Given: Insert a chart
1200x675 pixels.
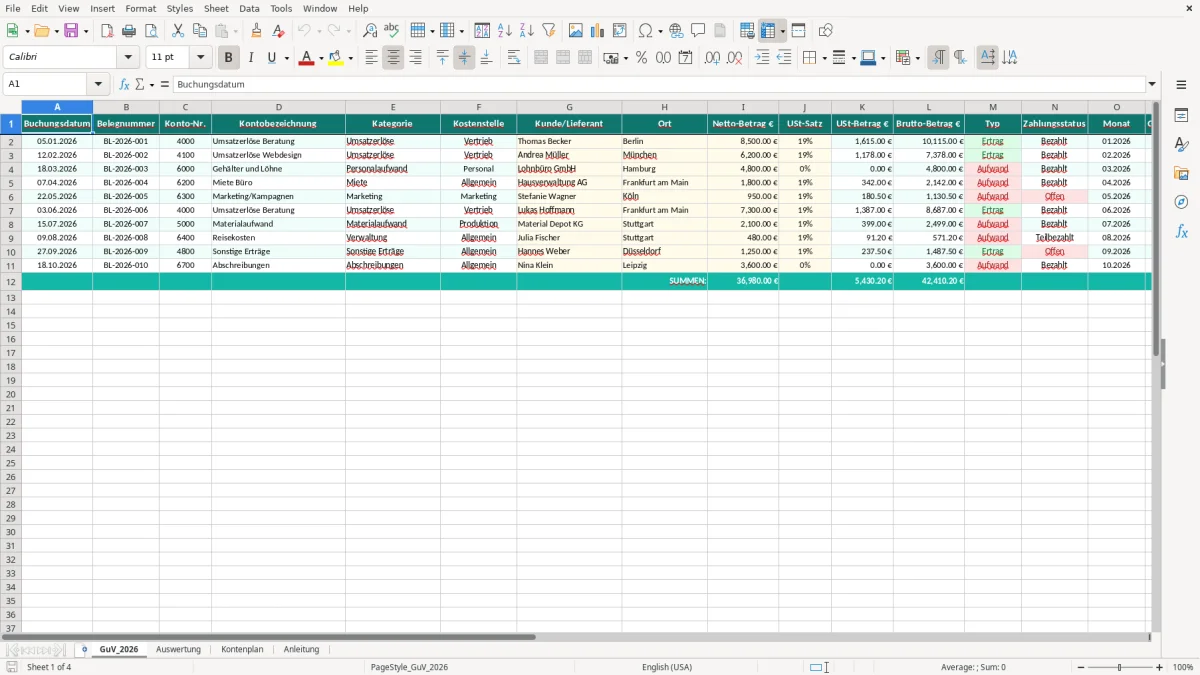Looking at the screenshot, I should pos(597,31).
